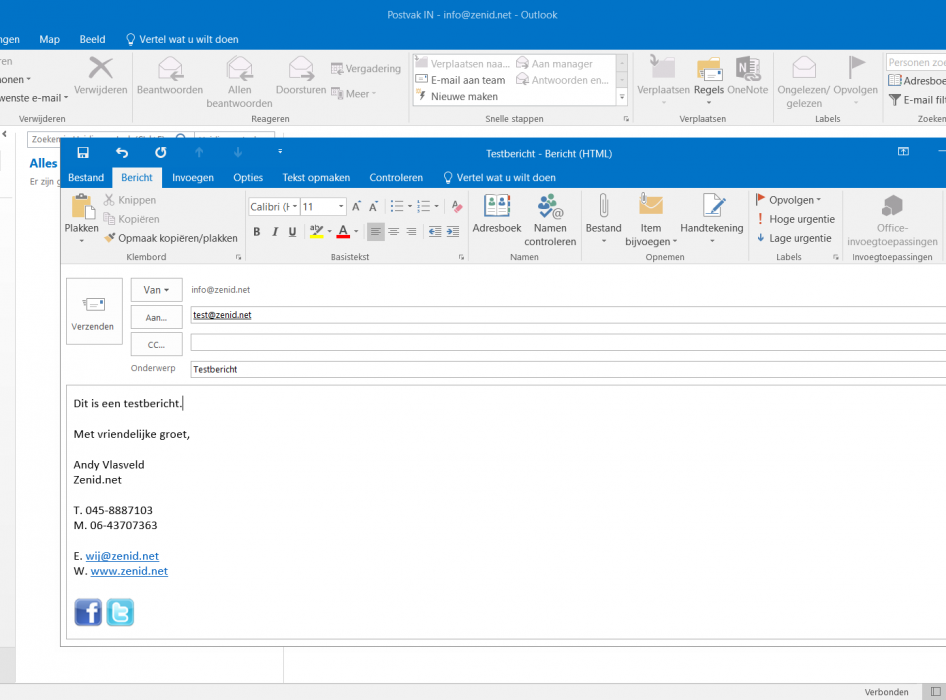The image size is (946, 700).
Task: Increase the paragraph indent
Action: tap(452, 232)
